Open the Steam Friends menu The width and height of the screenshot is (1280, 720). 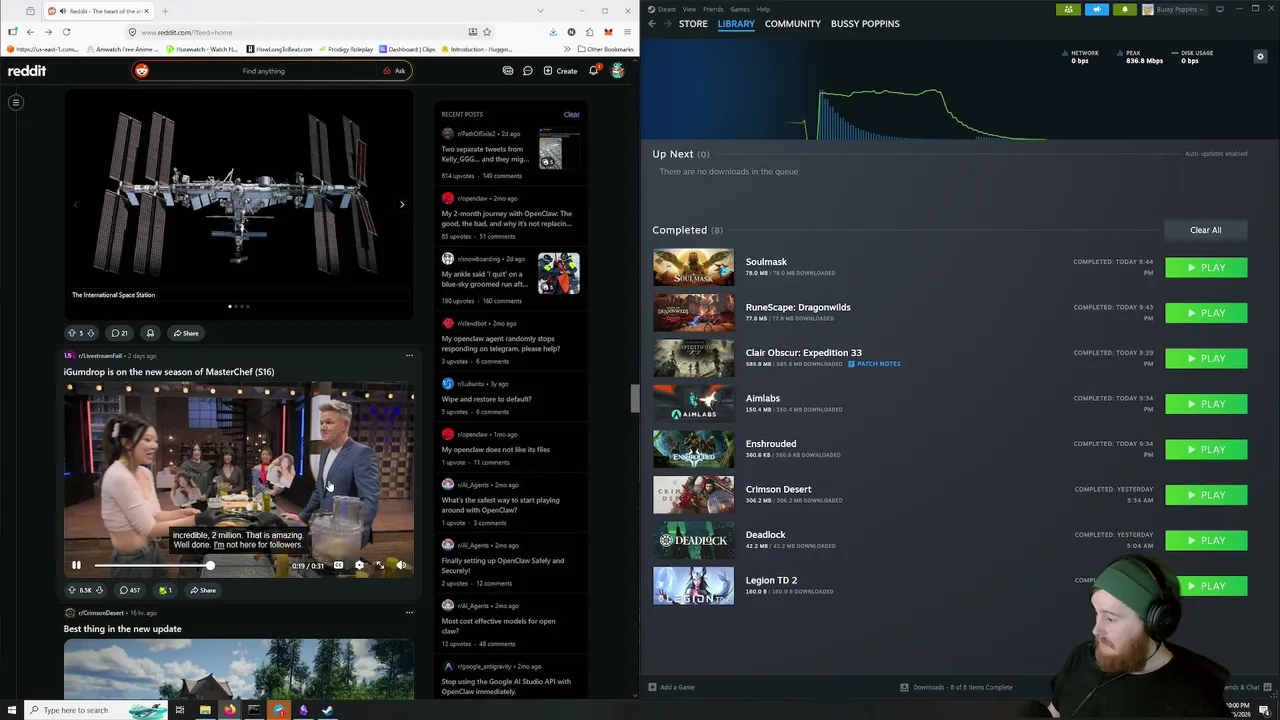point(713,9)
